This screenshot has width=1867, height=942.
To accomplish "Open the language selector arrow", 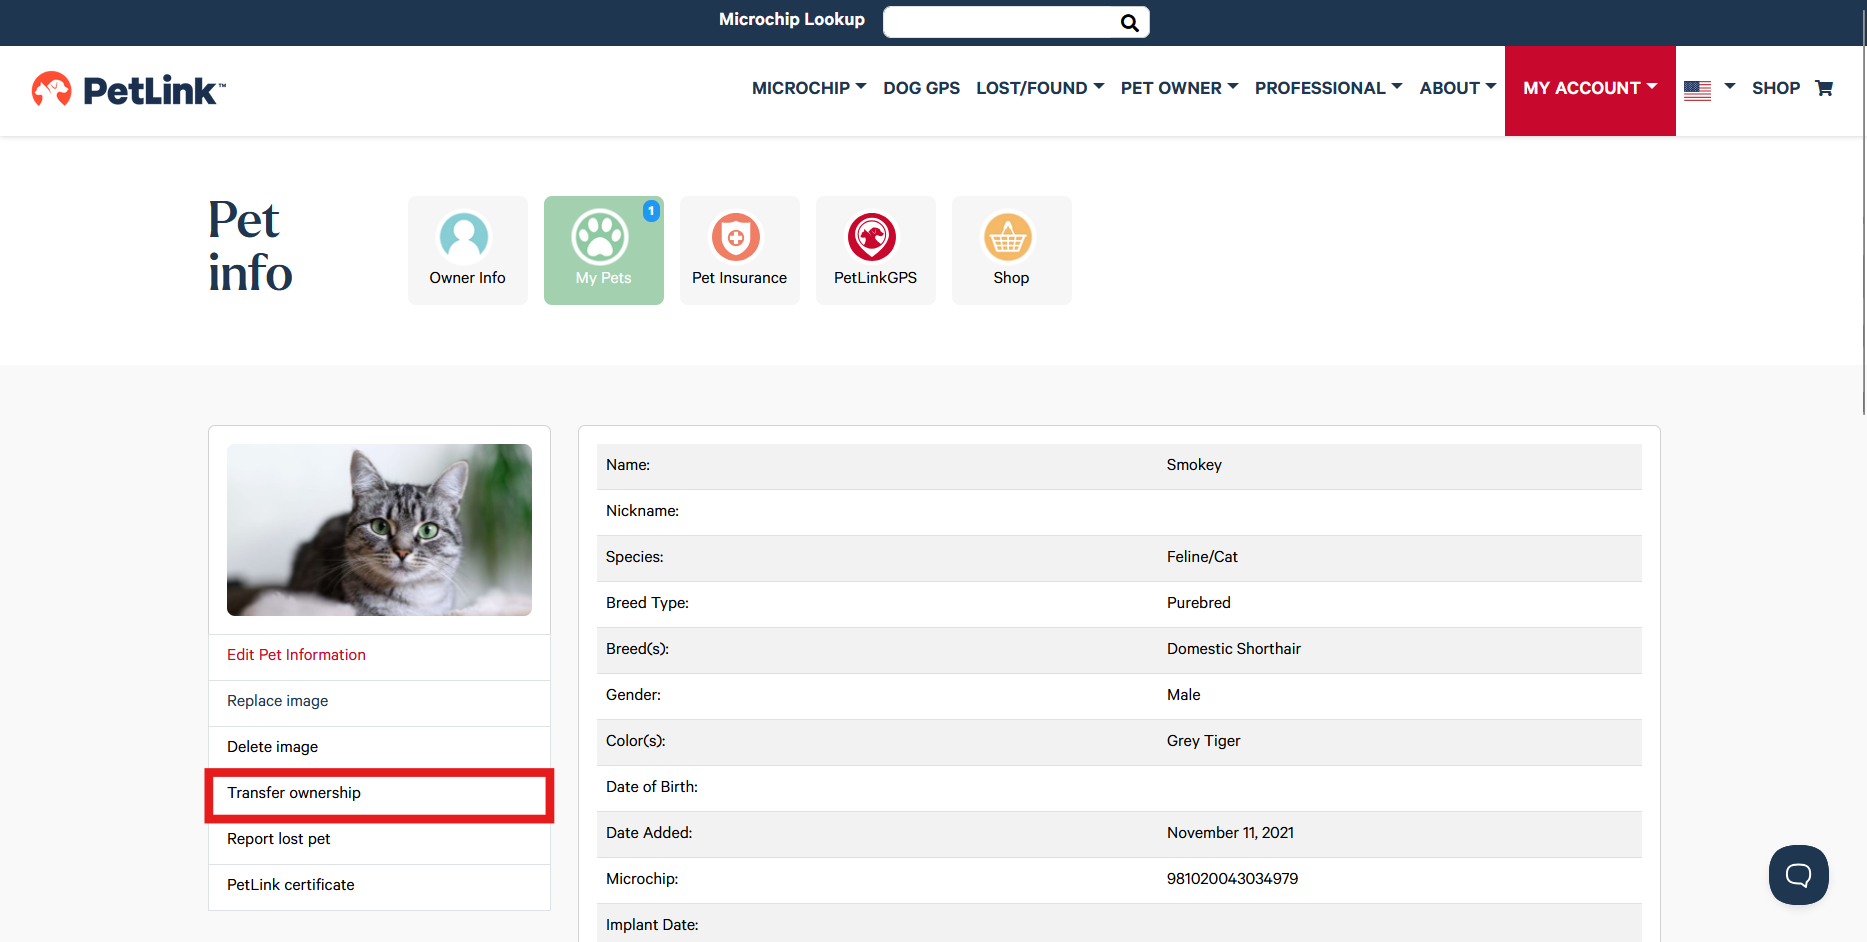I will 1730,87.
